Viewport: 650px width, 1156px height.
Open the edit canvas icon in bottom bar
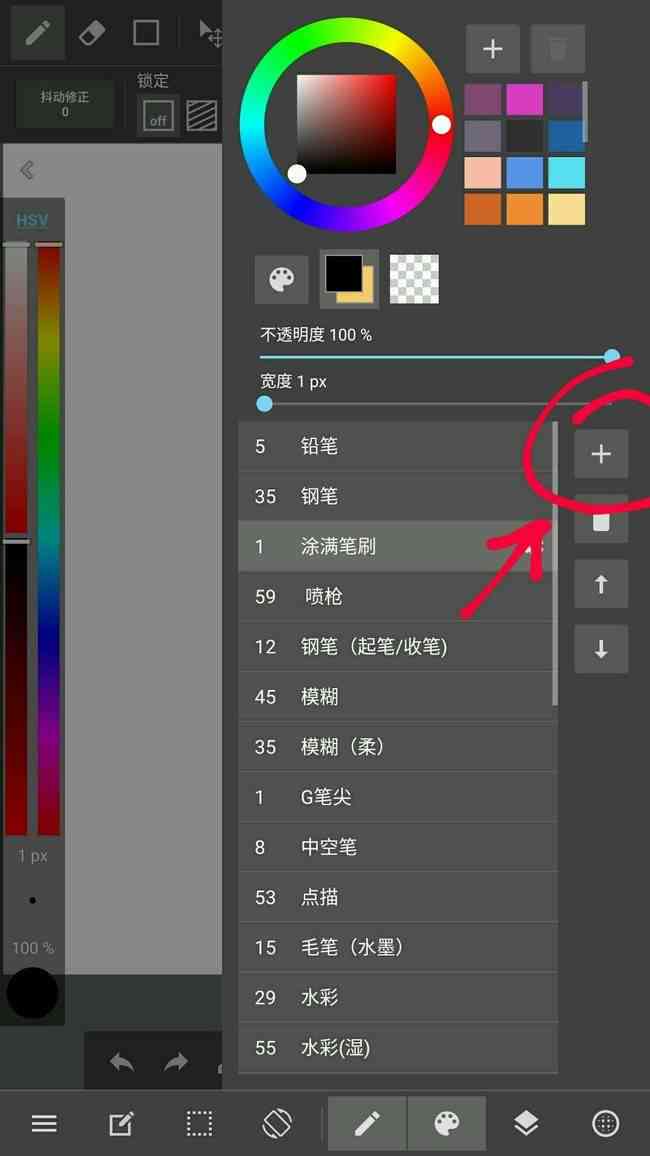coord(121,1124)
